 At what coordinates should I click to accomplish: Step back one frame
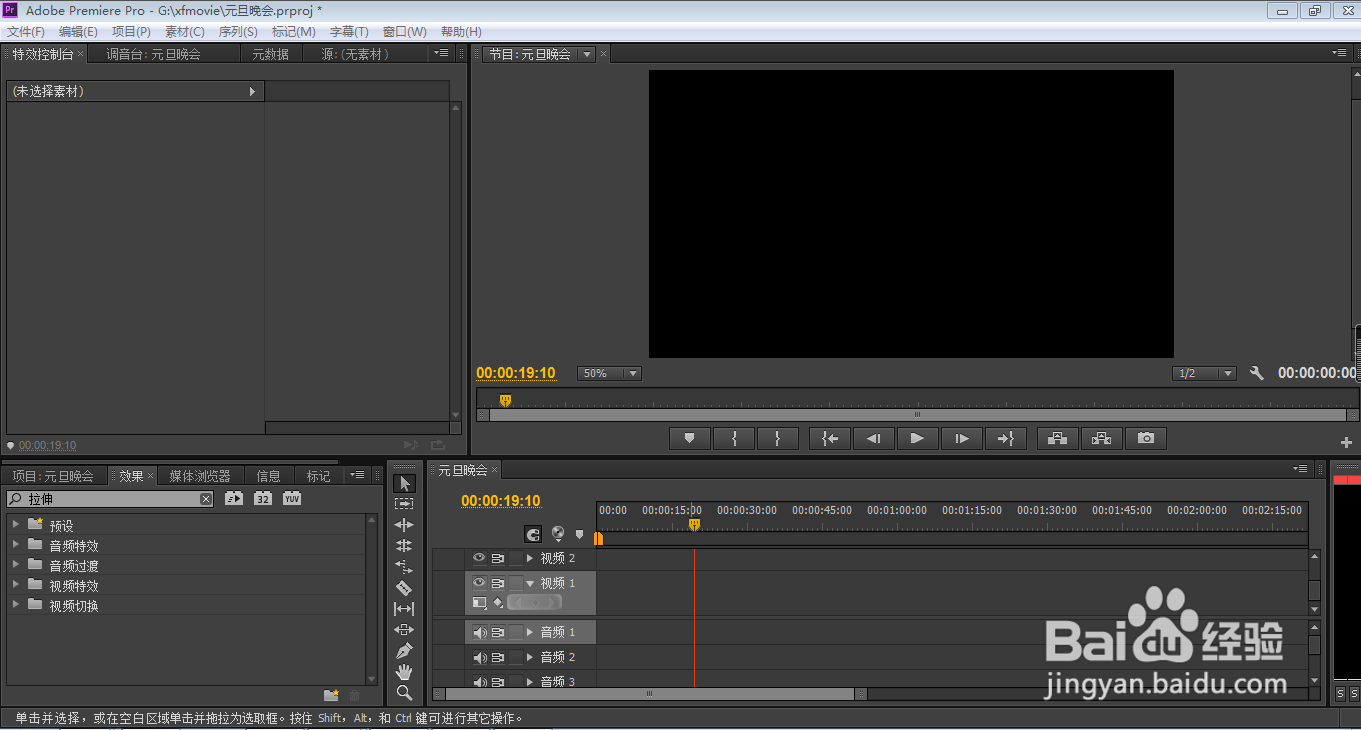874,438
